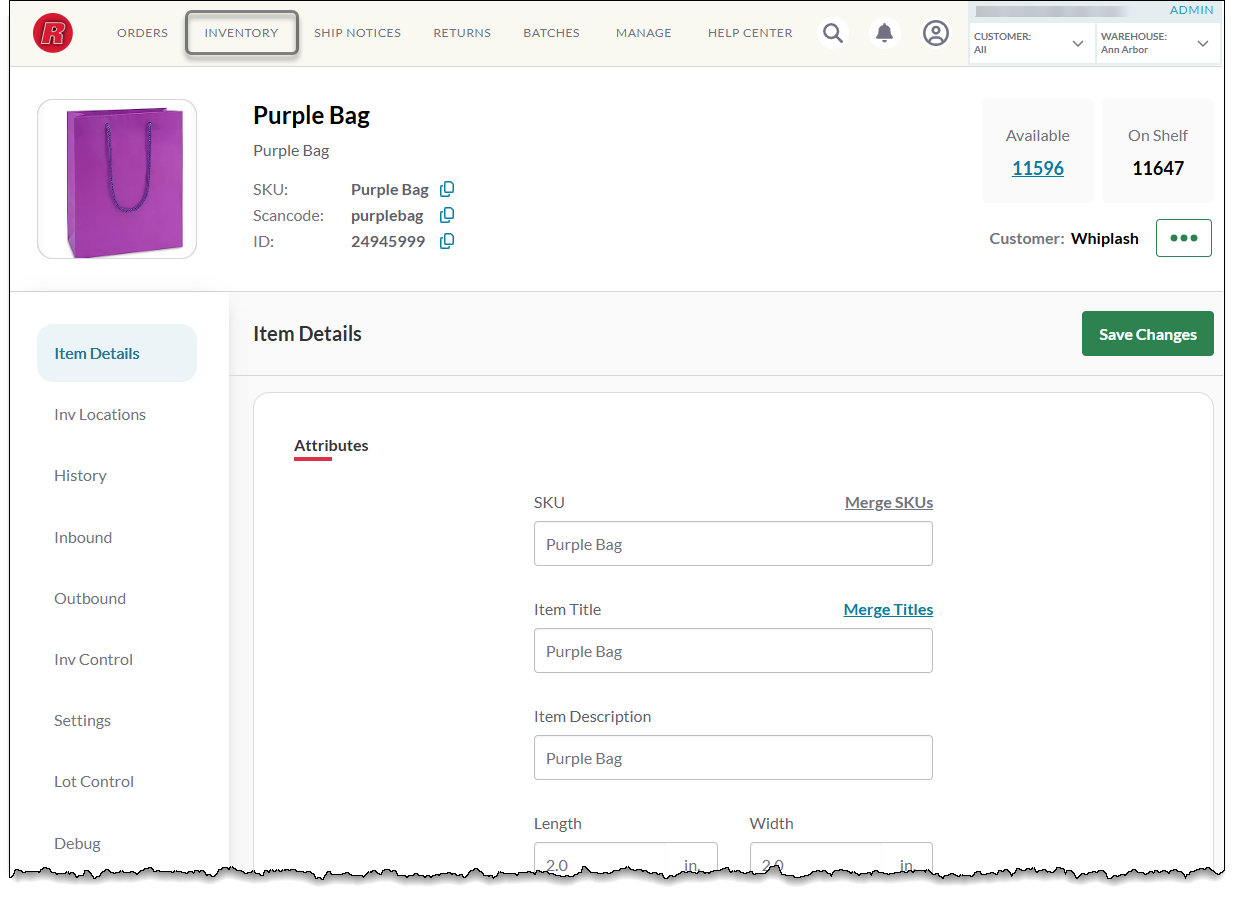Viewport: 1234px width, 900px height.
Task: Save changes to the item
Action: coord(1147,333)
